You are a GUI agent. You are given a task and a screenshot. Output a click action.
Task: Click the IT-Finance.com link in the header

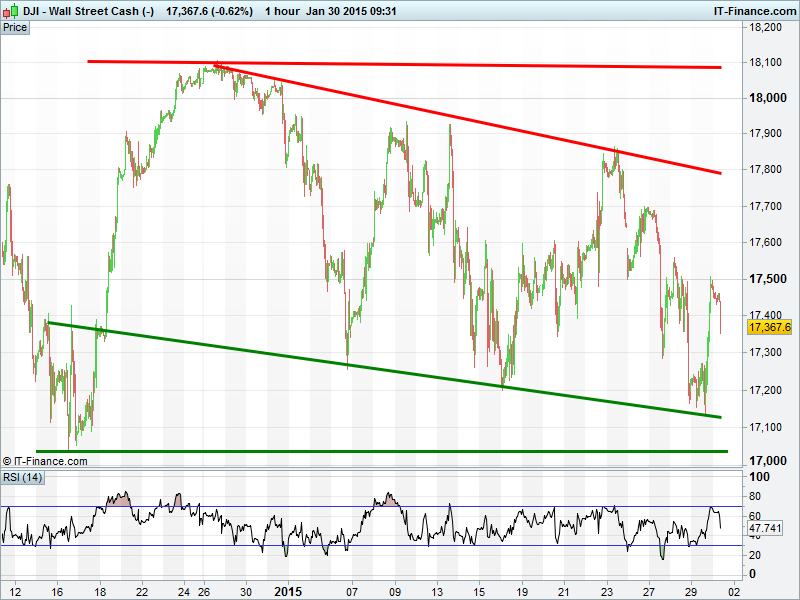pyautogui.click(x=755, y=11)
